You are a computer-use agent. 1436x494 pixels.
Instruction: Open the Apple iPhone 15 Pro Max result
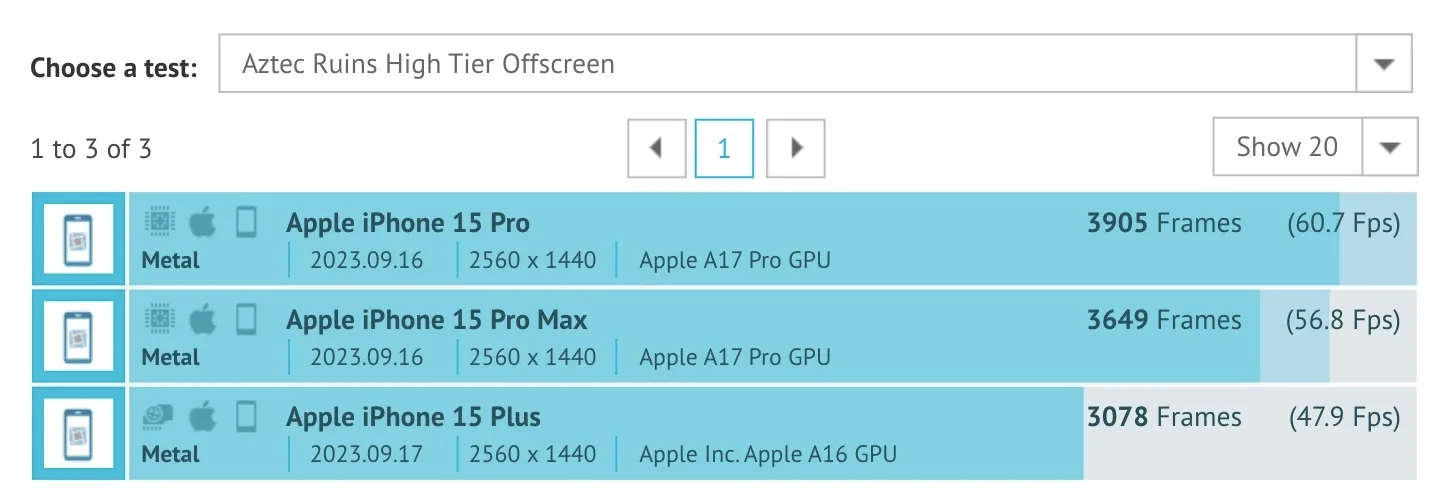(x=437, y=320)
